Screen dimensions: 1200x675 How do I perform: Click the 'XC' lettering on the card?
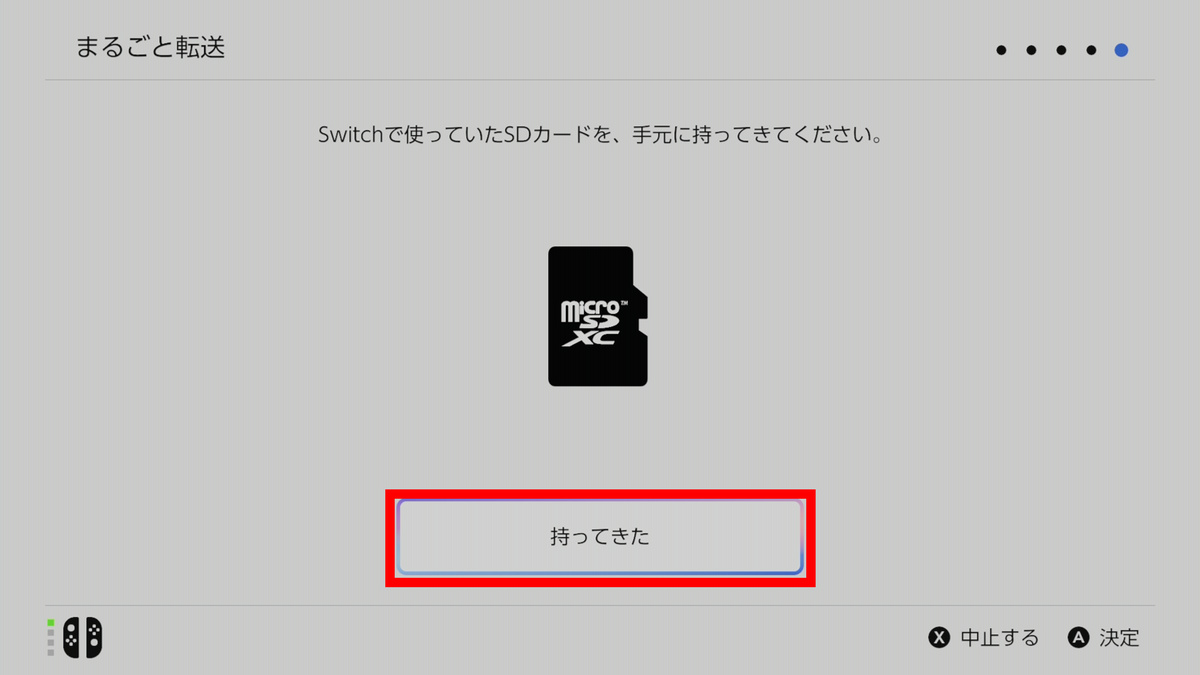point(589,339)
